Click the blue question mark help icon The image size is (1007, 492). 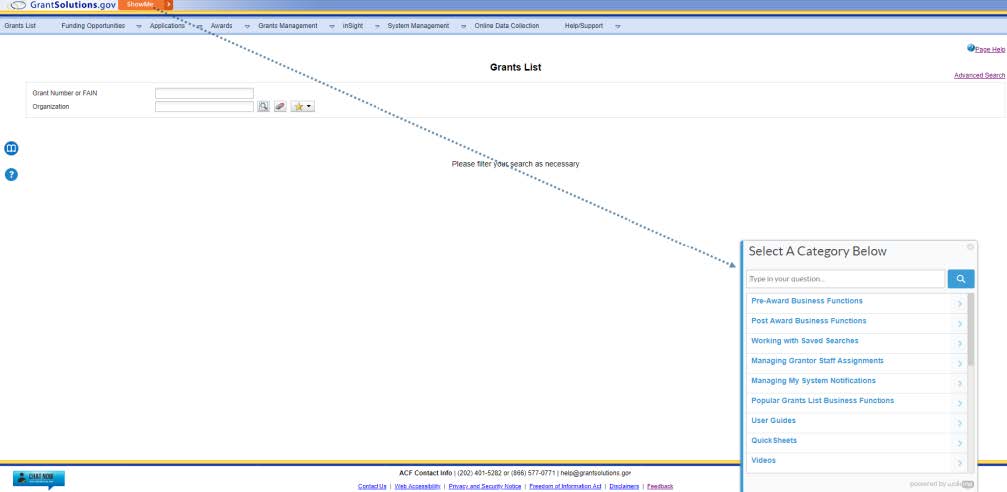tap(12, 174)
